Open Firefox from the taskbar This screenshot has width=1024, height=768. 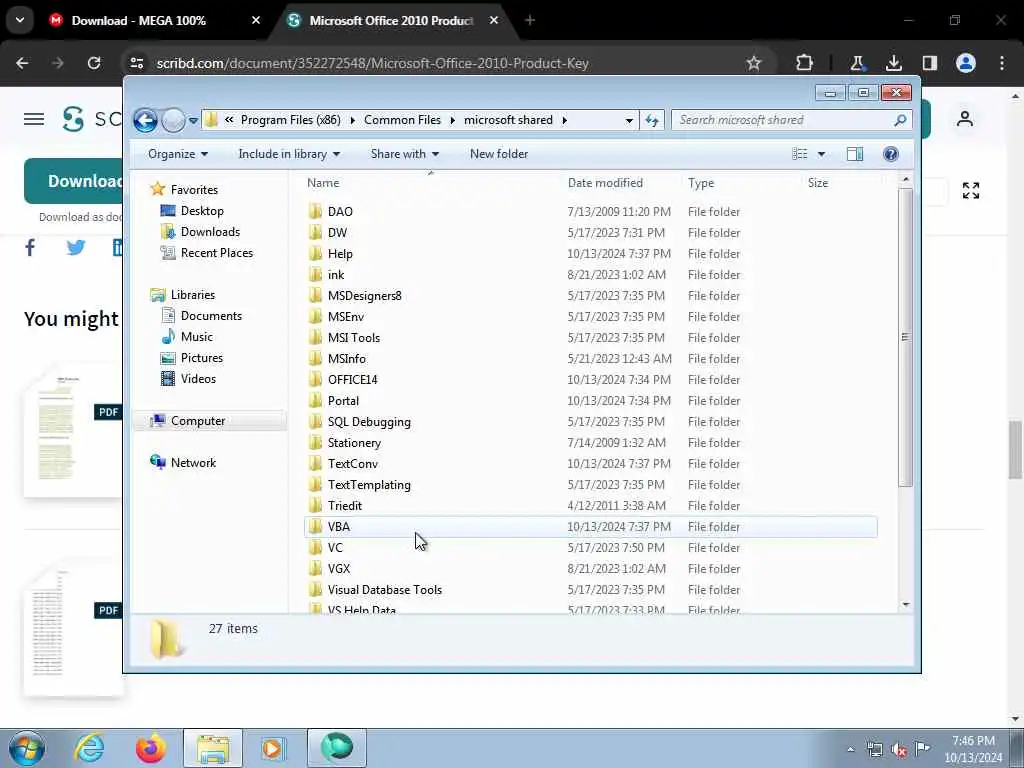coord(150,748)
